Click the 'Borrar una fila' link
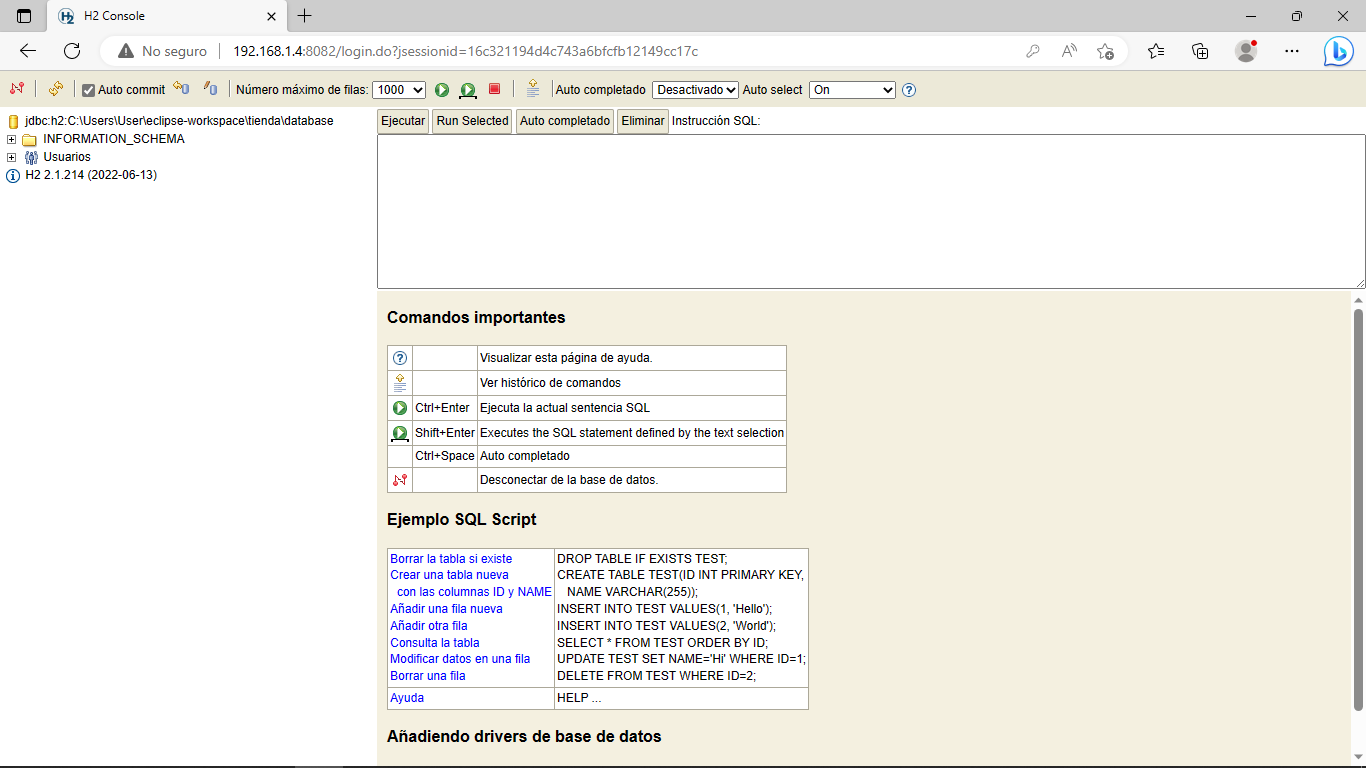 pos(428,676)
